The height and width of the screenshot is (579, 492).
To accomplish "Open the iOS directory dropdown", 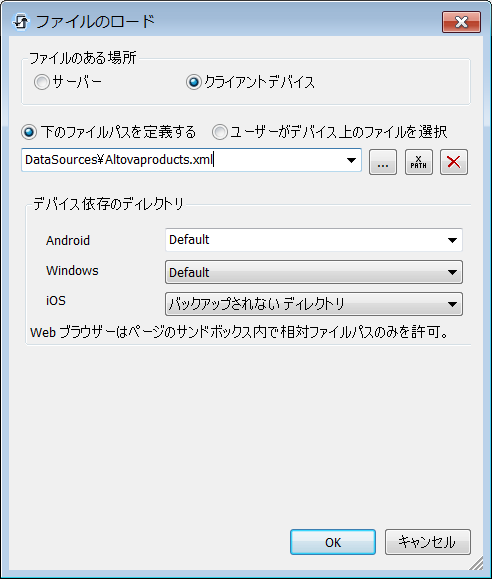I will (314, 304).
